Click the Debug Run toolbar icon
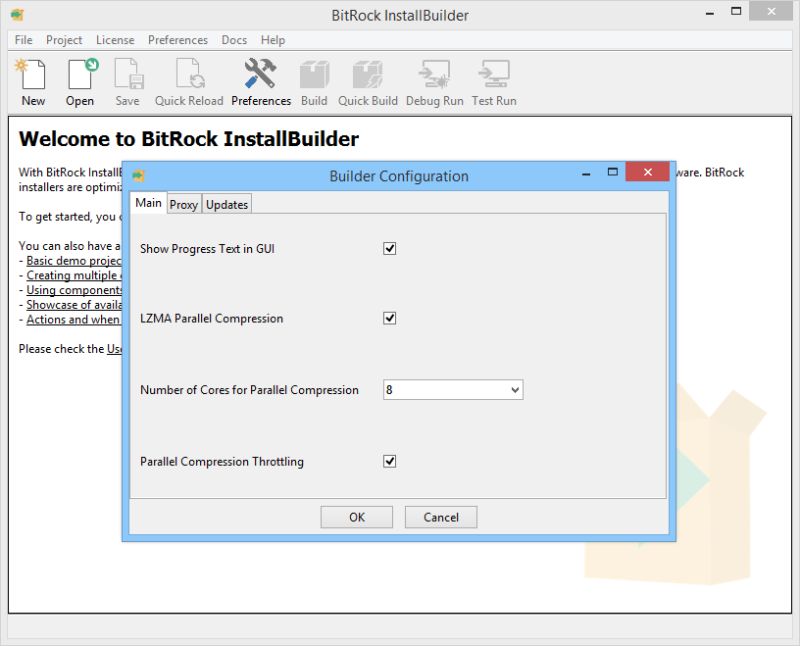The width and height of the screenshot is (800, 646). tap(434, 74)
